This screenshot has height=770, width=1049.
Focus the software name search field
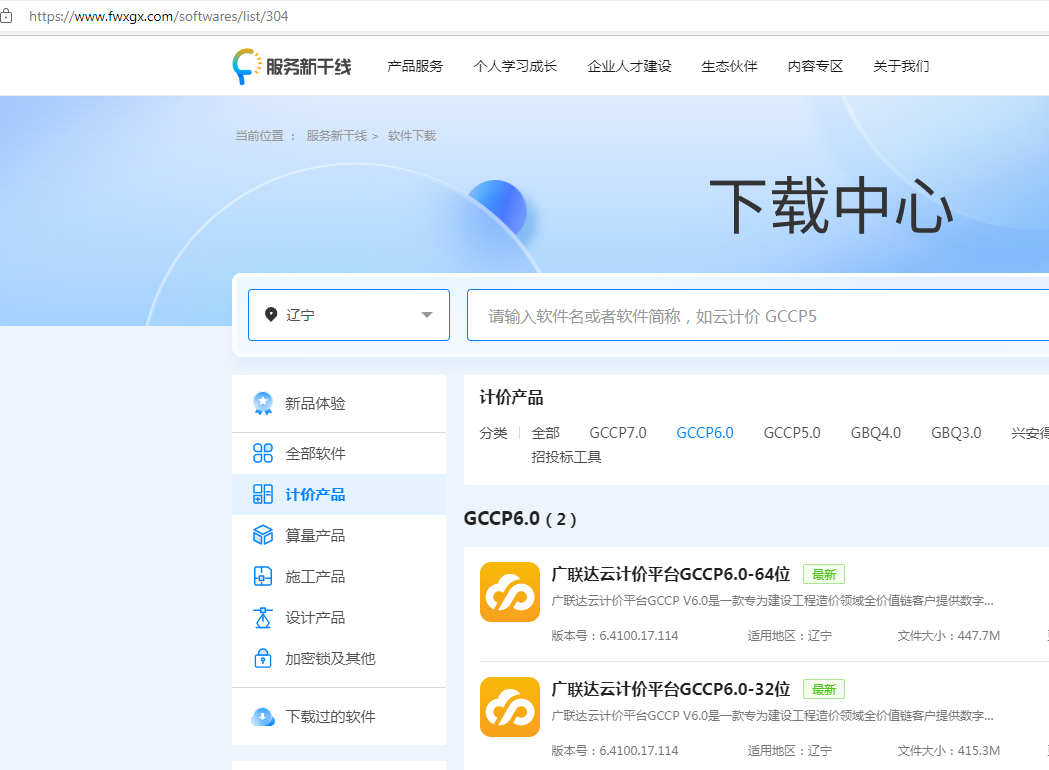point(758,315)
